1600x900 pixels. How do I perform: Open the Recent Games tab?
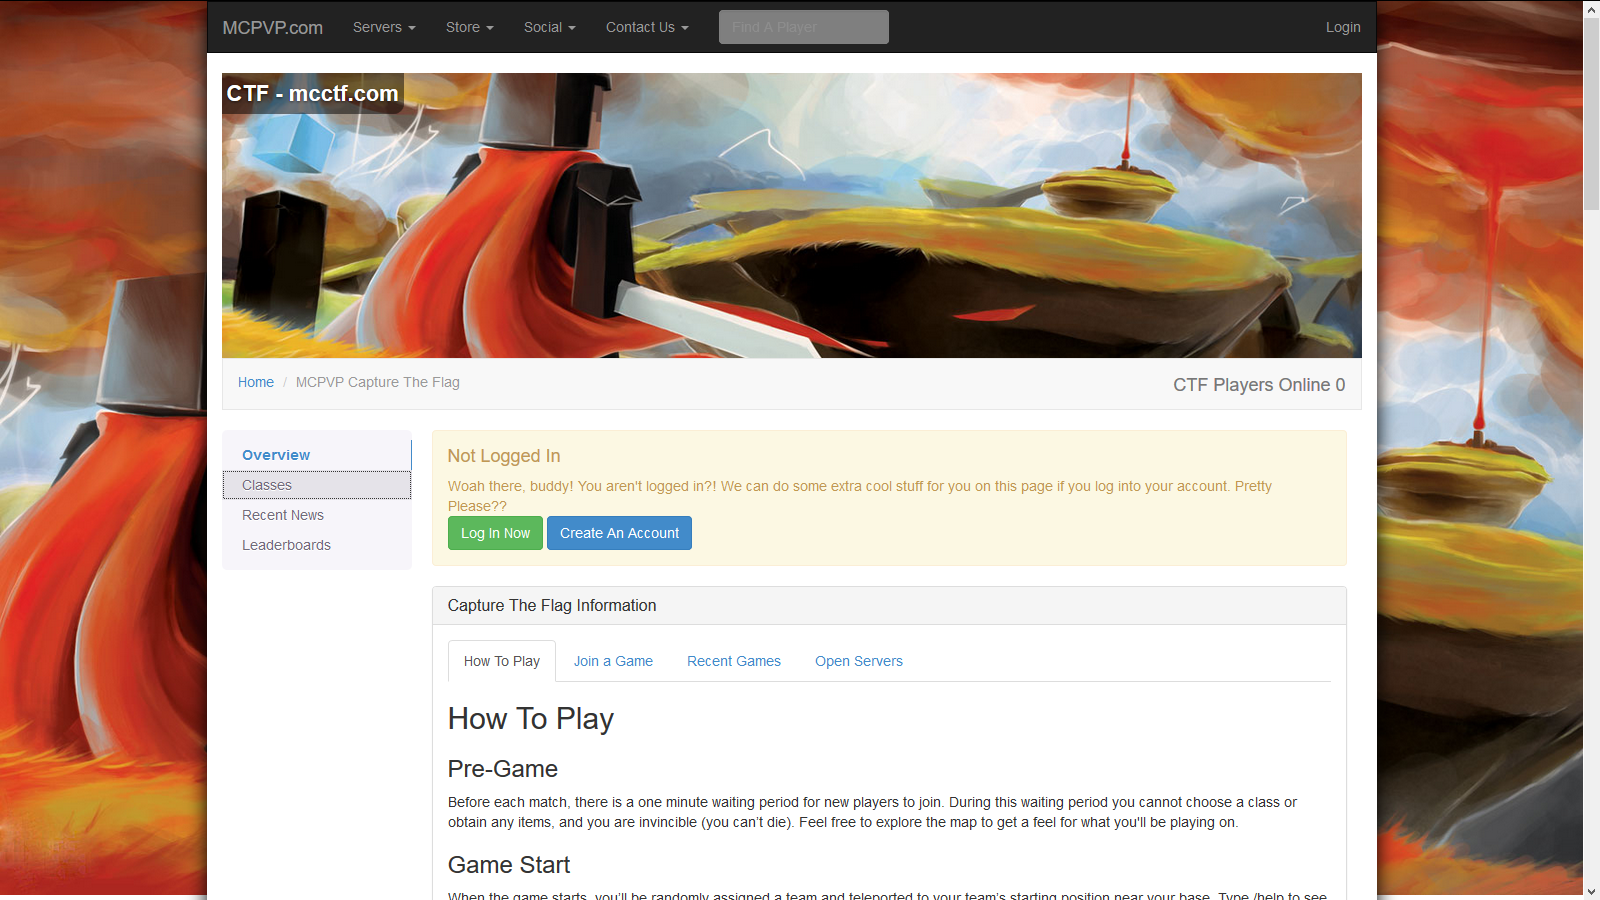click(733, 661)
